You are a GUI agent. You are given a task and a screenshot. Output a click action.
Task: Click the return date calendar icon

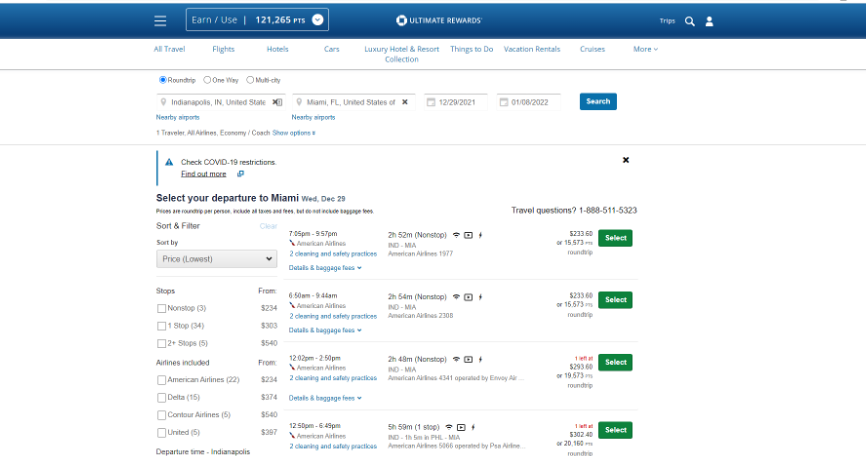[503, 102]
